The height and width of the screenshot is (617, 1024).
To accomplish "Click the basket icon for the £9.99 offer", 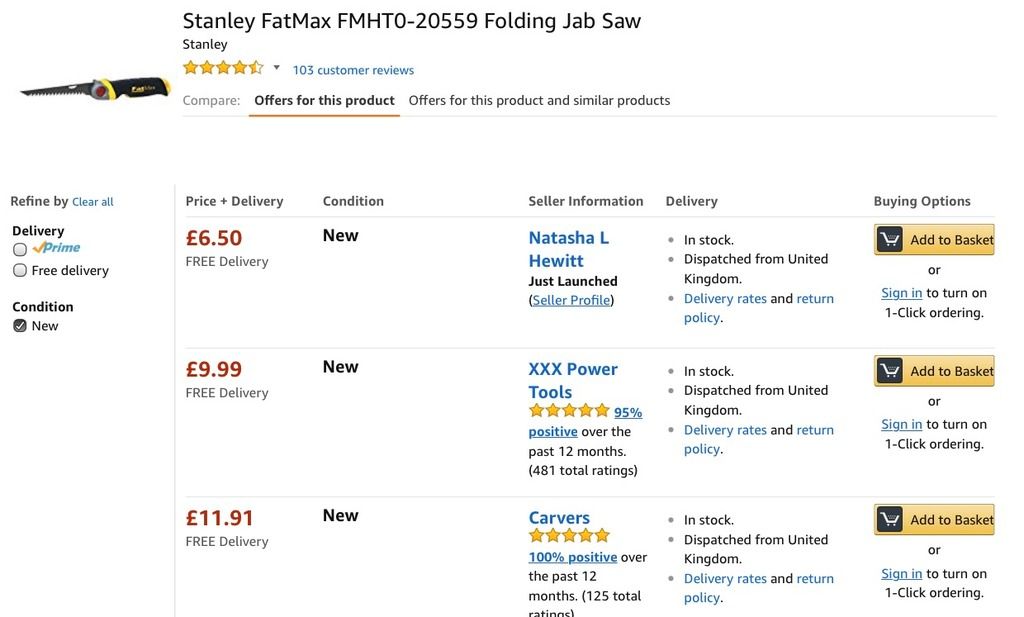I will (x=889, y=371).
